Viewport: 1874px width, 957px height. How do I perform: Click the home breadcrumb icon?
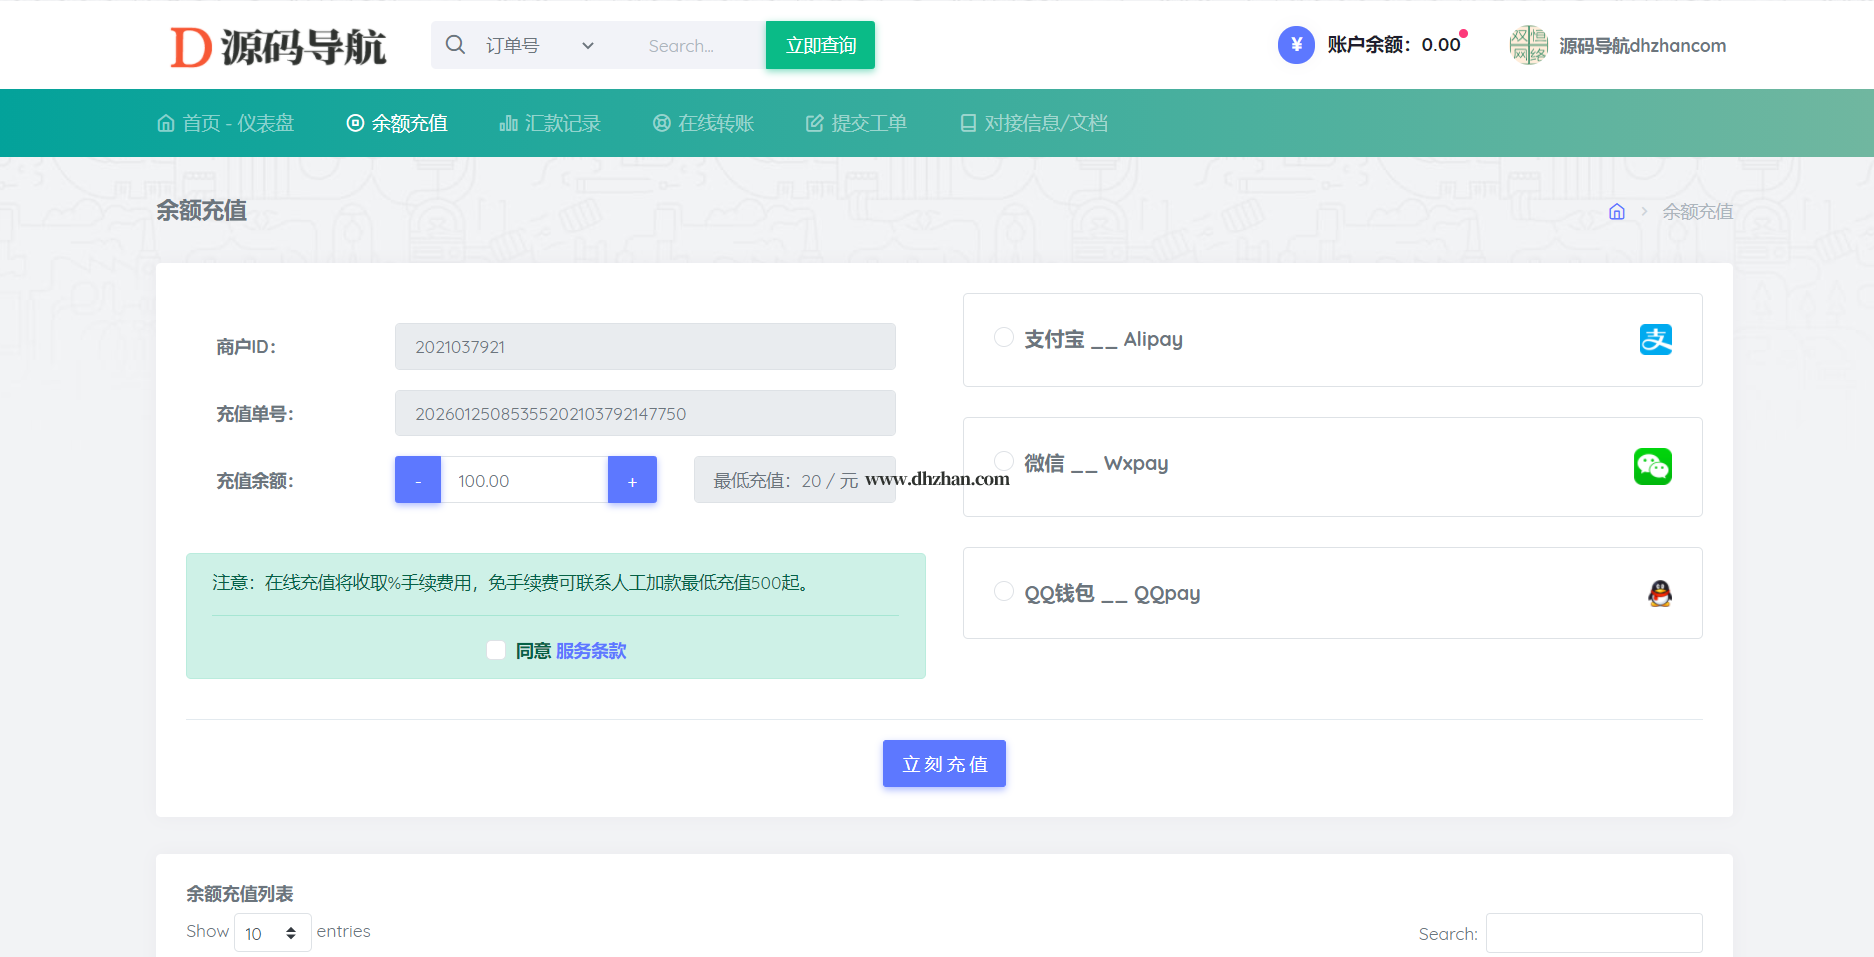point(1616,212)
